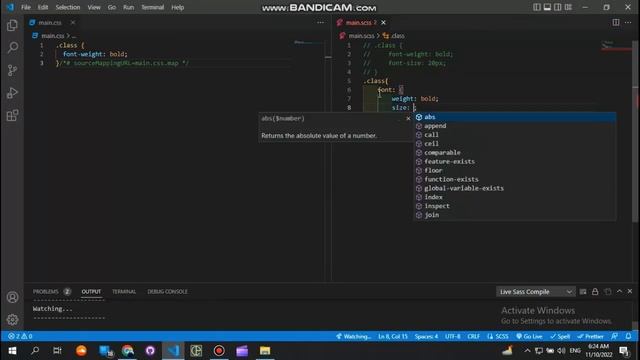Close the abs suggestion details popup

[408, 118]
